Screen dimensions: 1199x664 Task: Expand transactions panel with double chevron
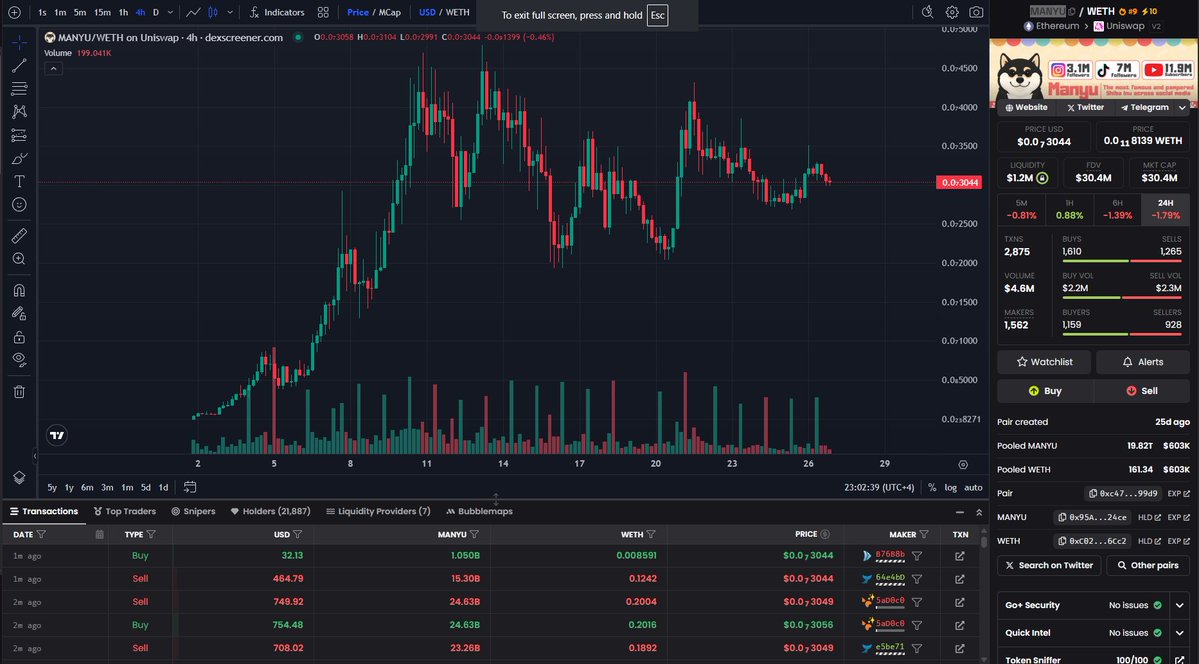tap(979, 512)
